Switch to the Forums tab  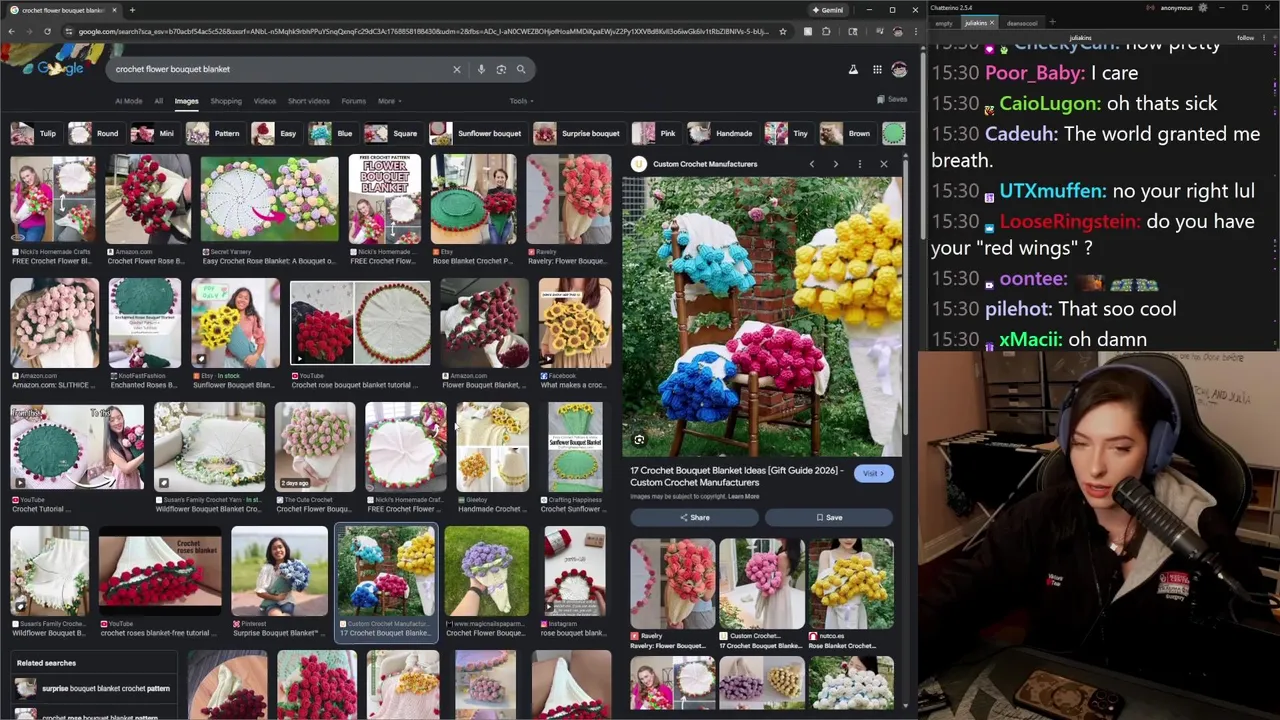pos(353,101)
